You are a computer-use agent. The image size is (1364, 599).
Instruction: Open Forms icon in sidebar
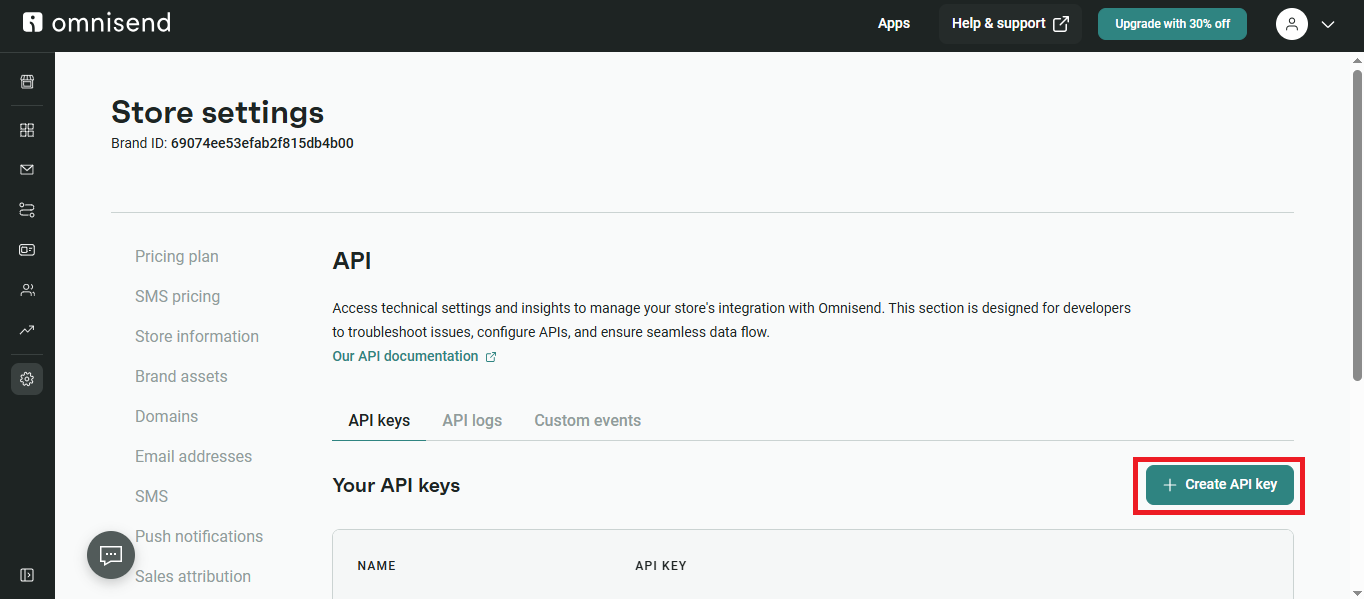[27, 250]
